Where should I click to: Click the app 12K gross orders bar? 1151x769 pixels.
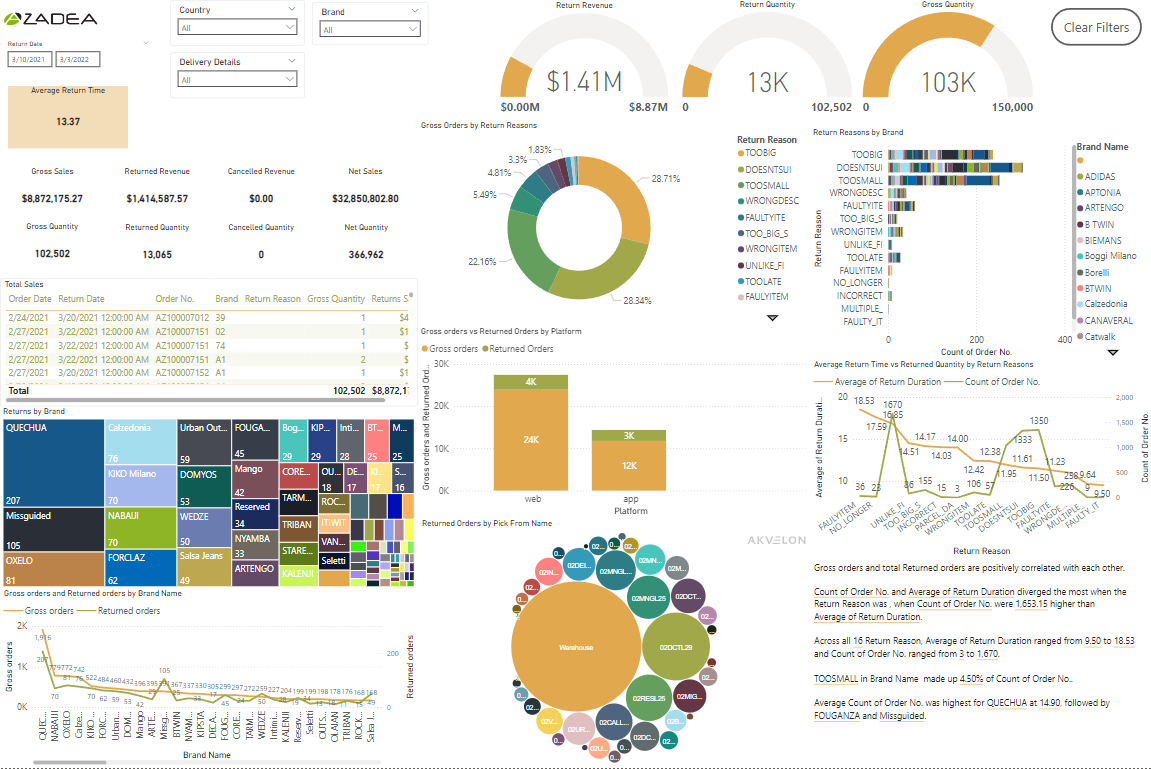click(x=629, y=465)
